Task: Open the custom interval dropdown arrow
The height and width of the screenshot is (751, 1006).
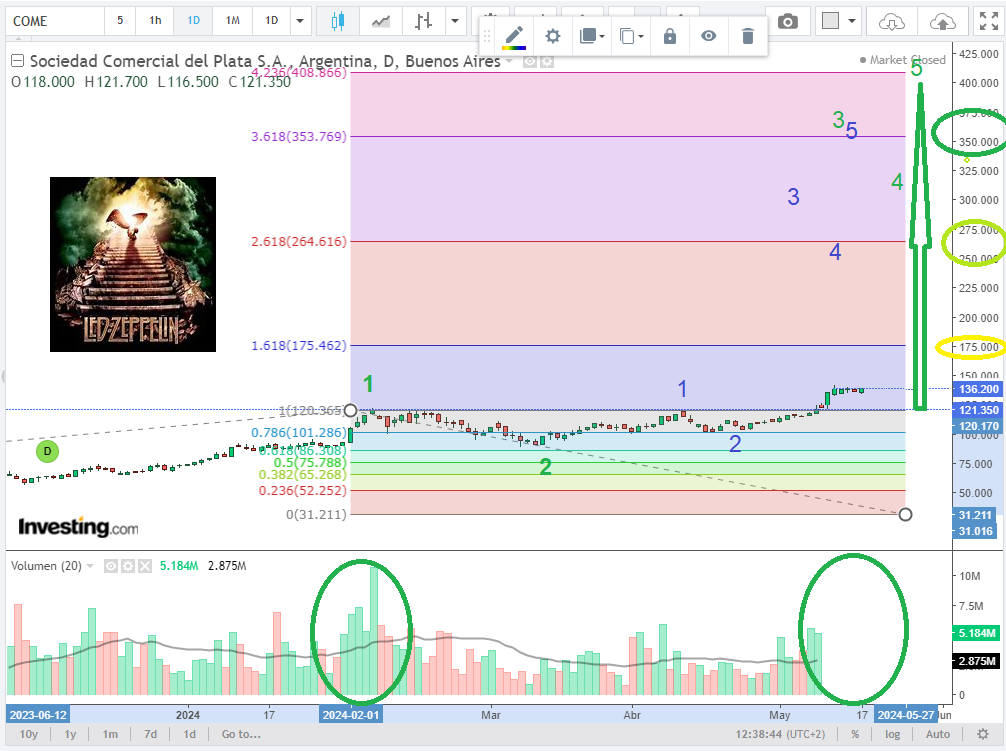Action: pos(300,21)
